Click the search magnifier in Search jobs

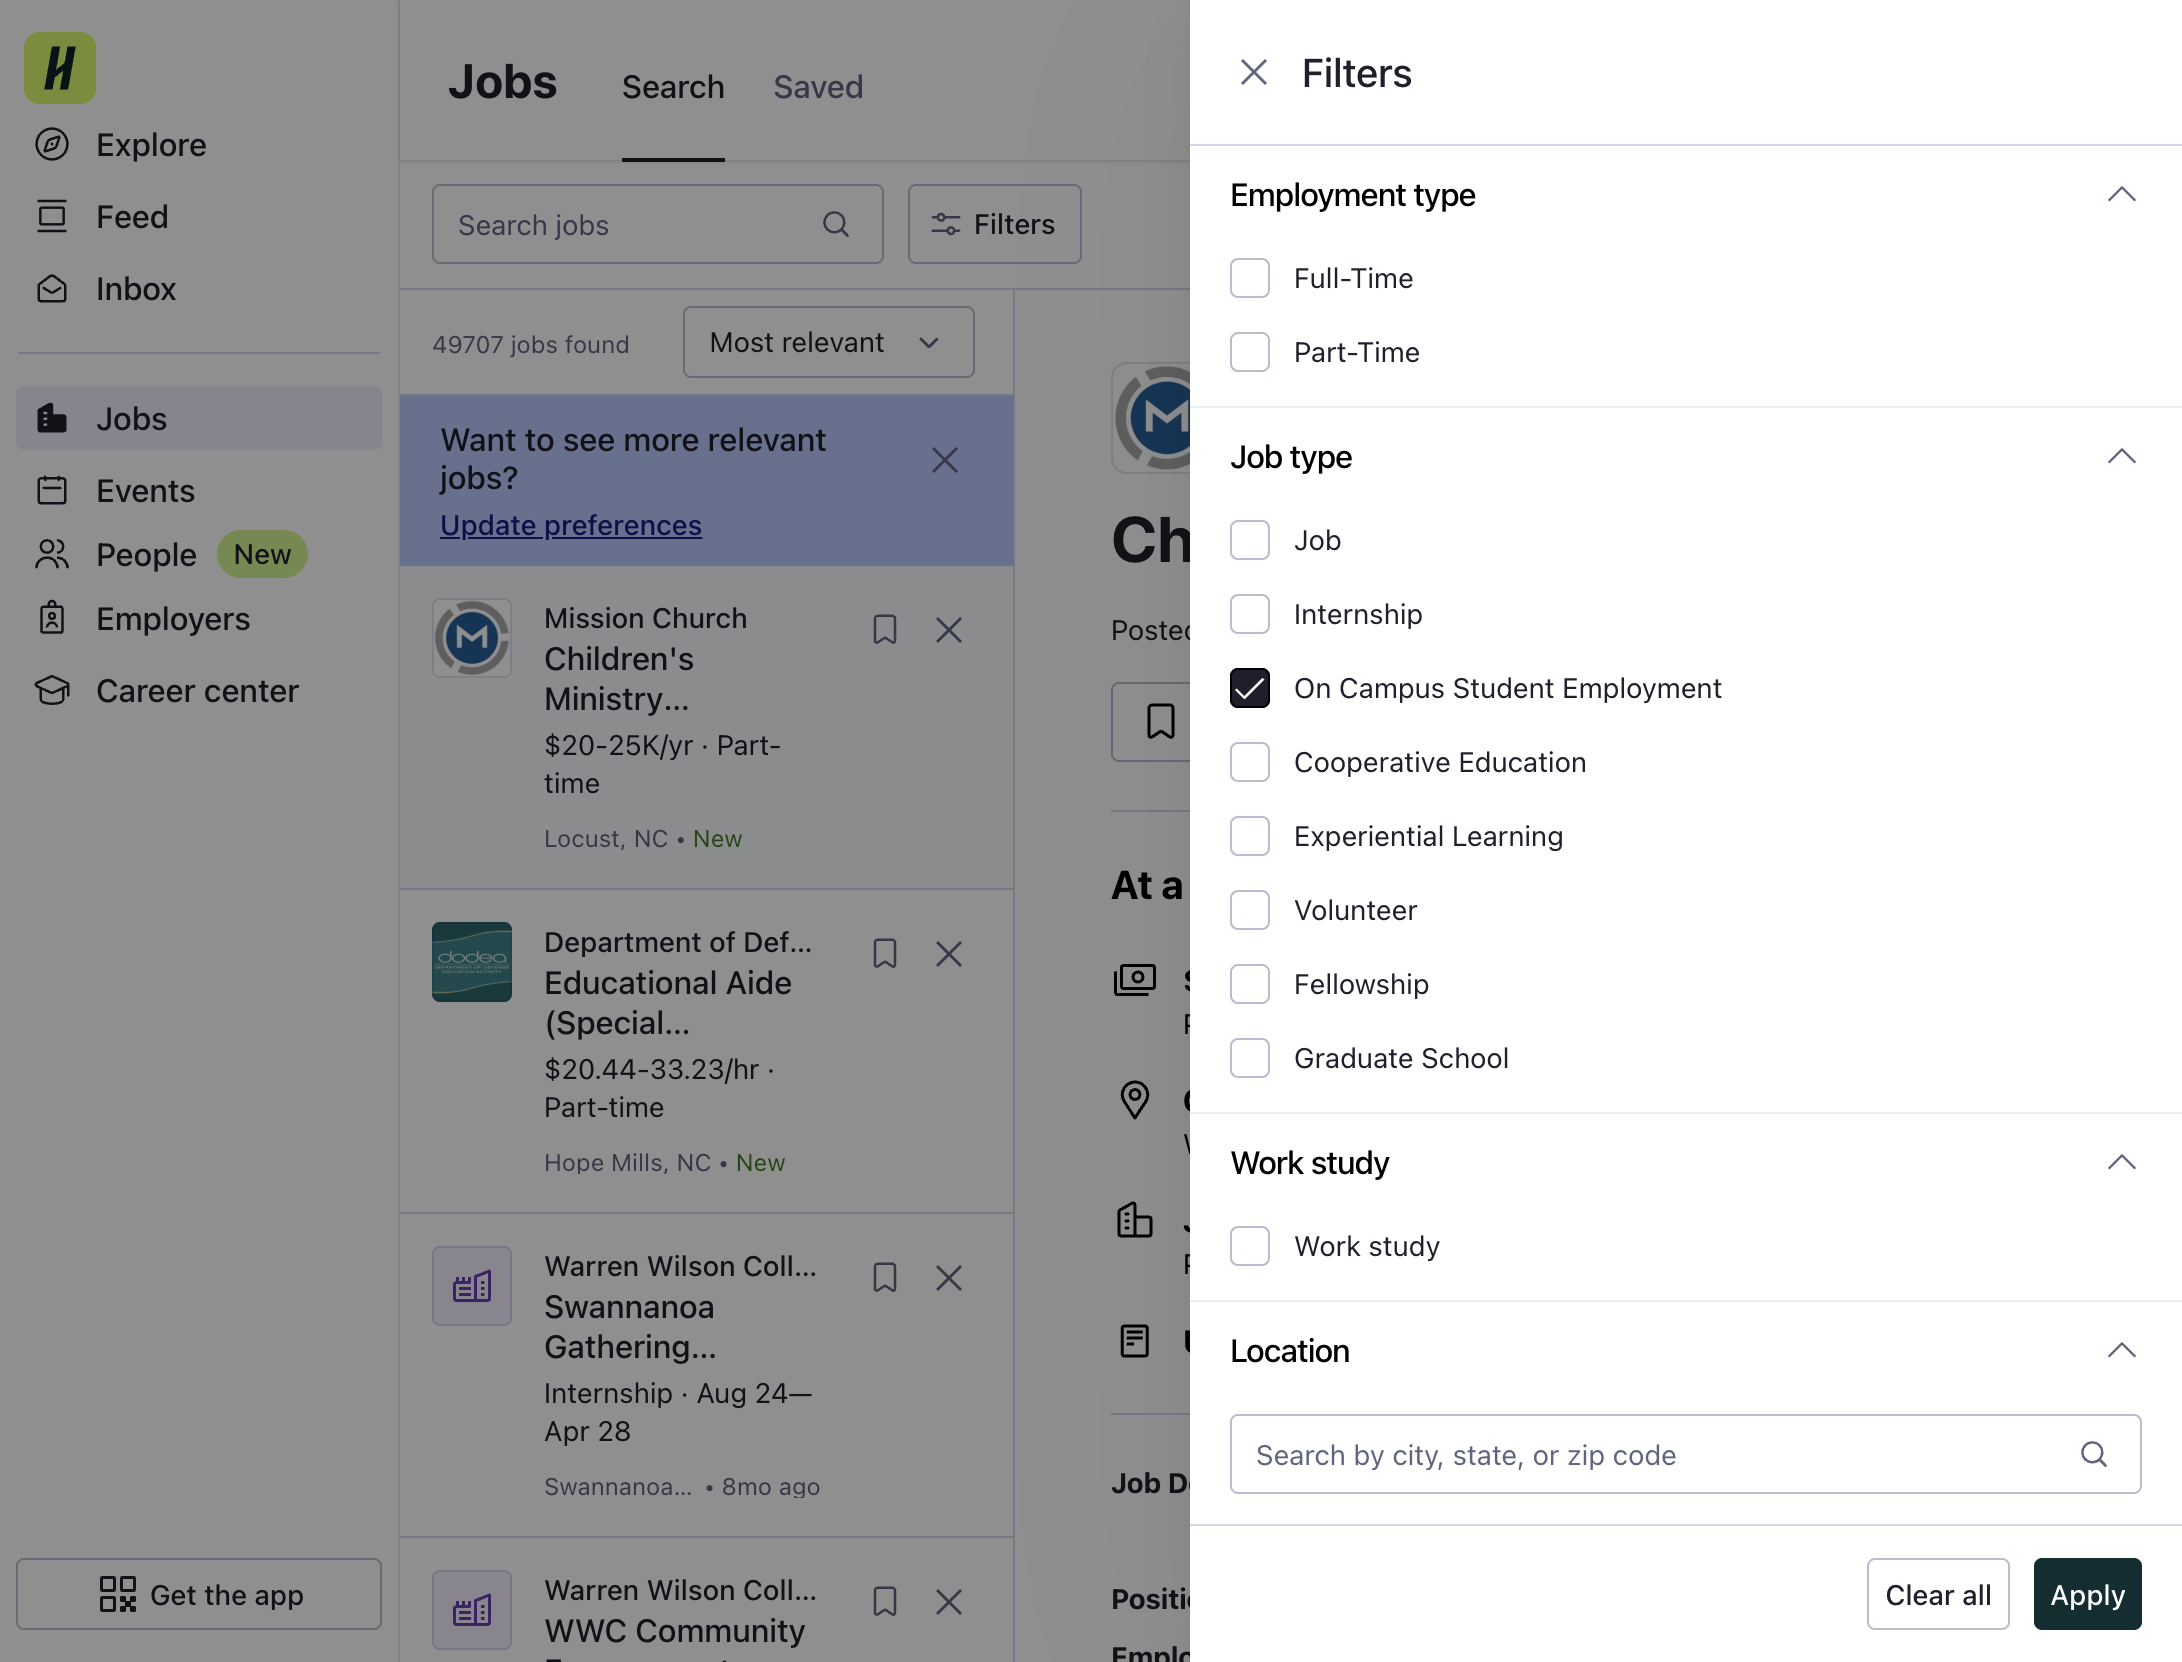[x=836, y=225]
